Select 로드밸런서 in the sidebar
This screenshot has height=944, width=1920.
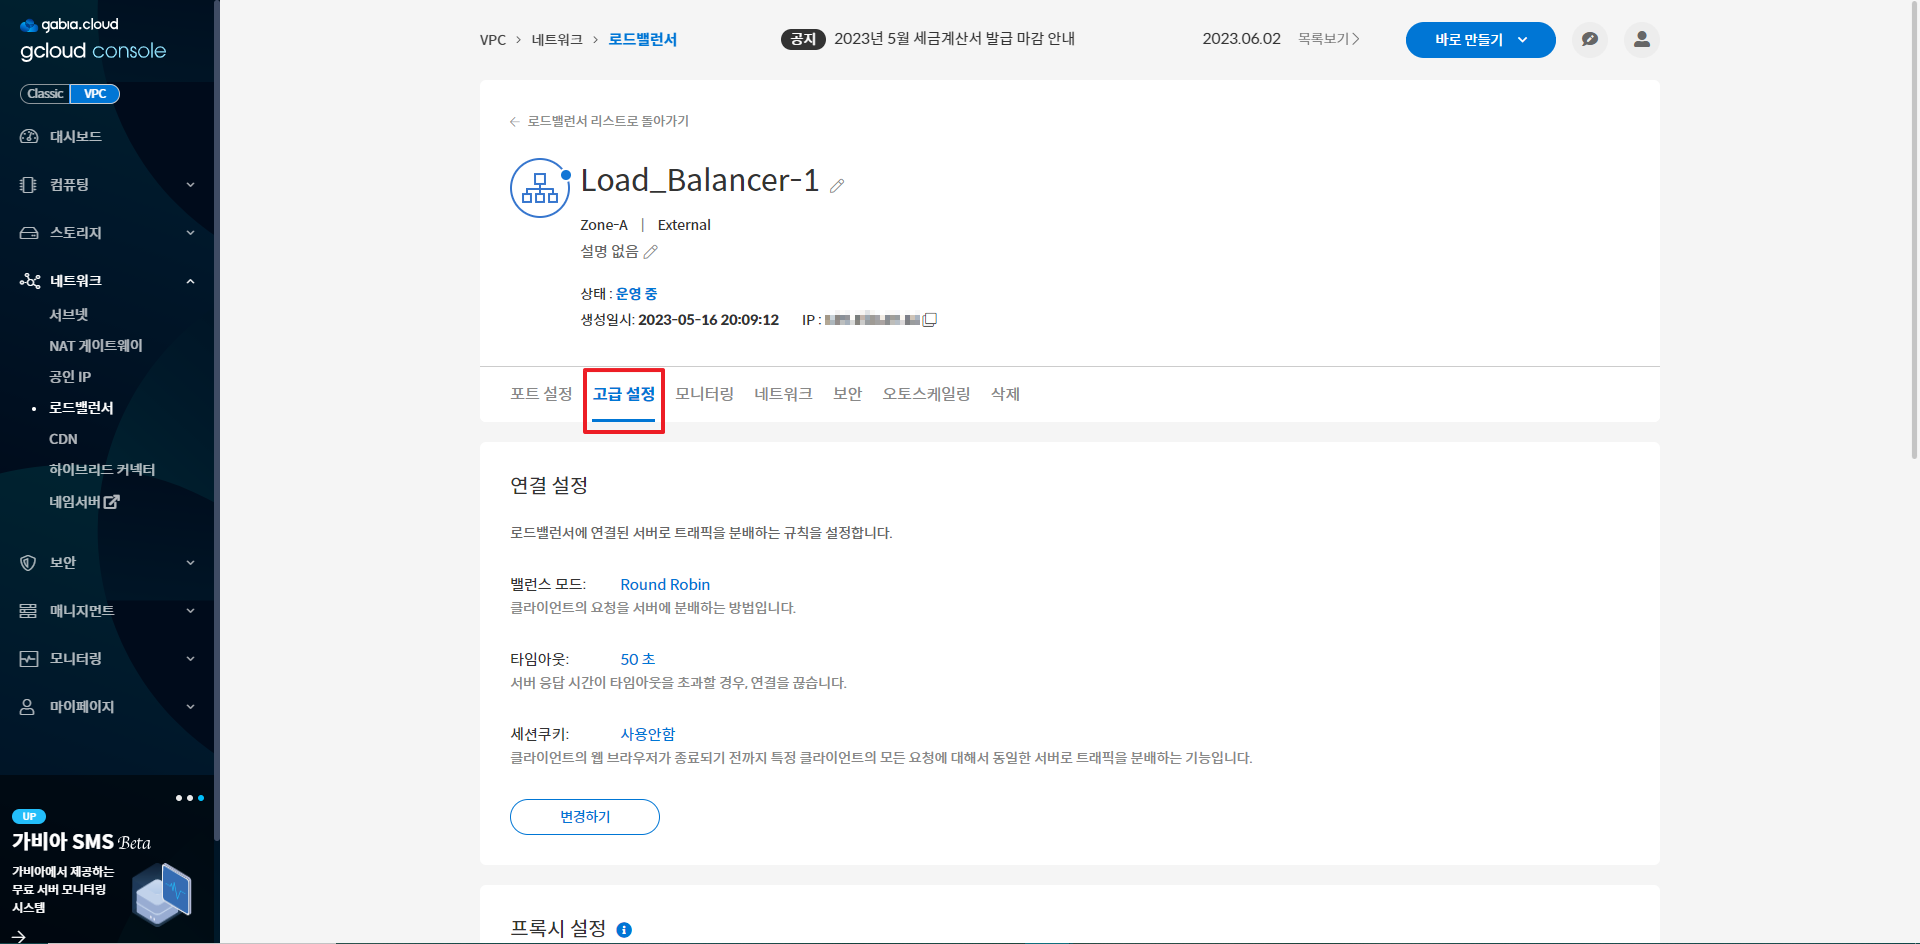point(81,408)
